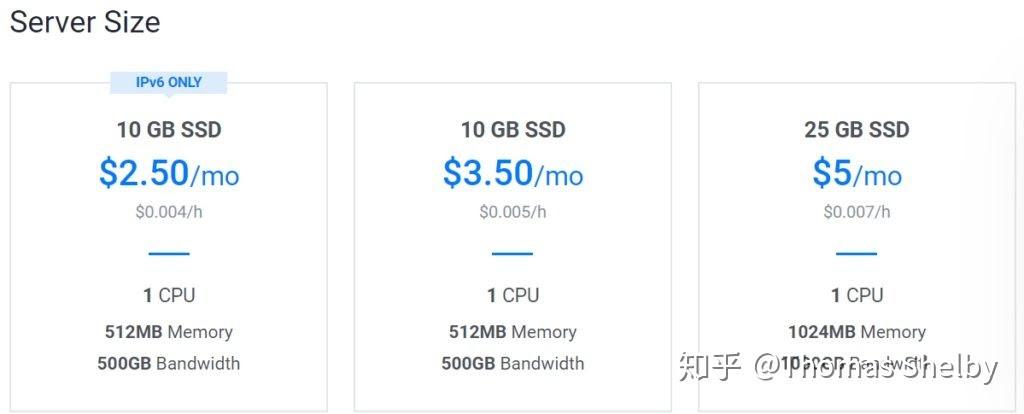Screen dimensions: 1024x414
Task: Click 1 CPU in the $5 plan
Action: pos(857,295)
